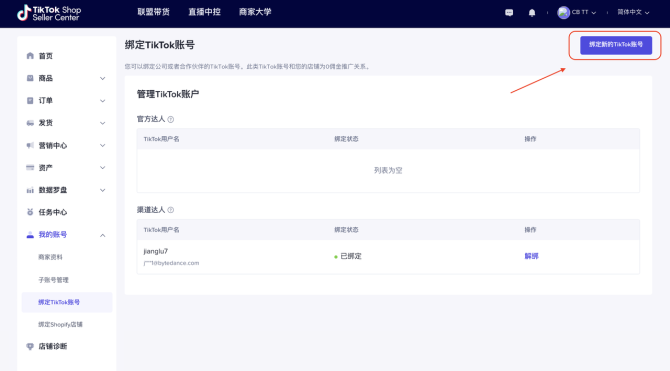
Task: Click the jianglu7 username
Action: pos(156,251)
